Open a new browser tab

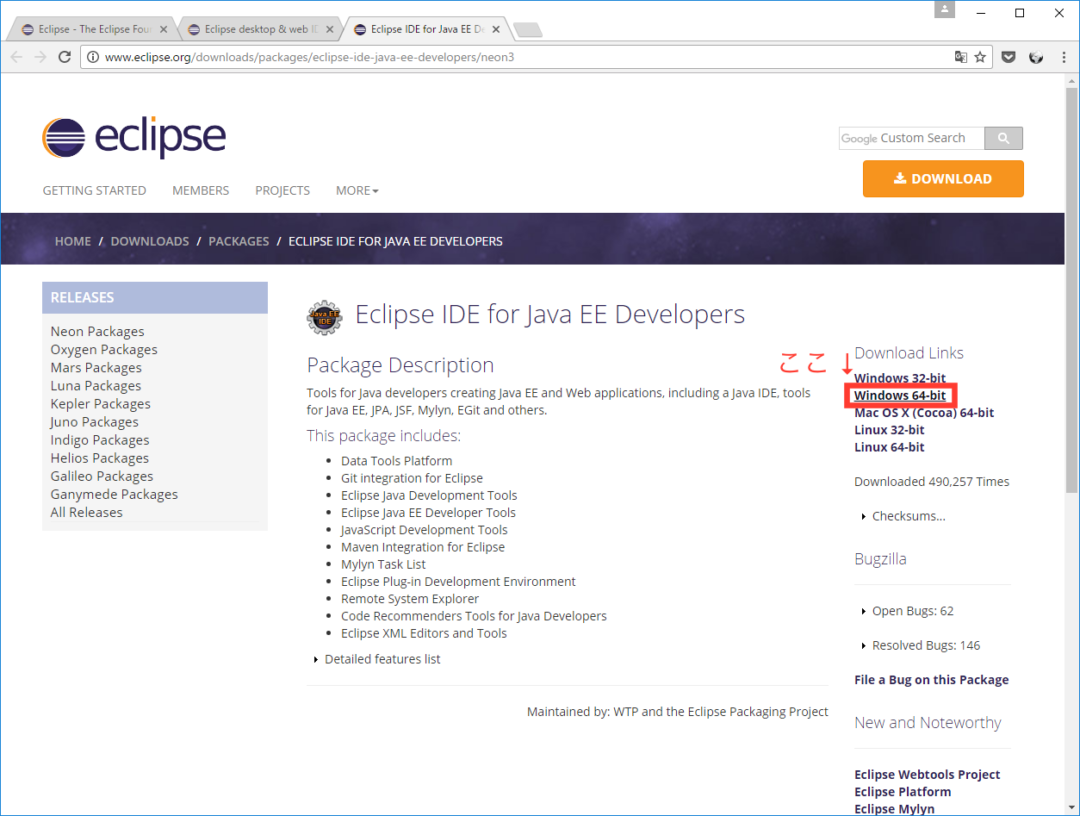pyautogui.click(x=528, y=30)
